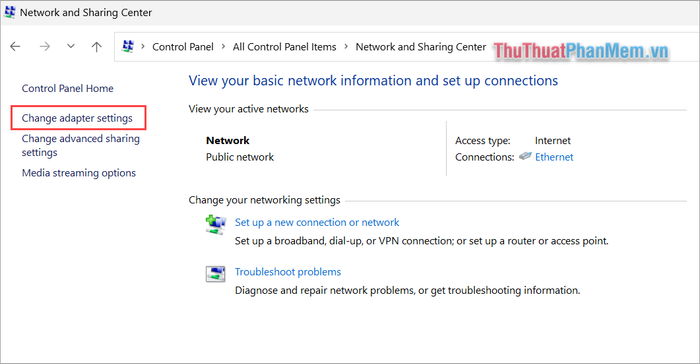Open the recent locations dropdown chevron
The image size is (700, 364).
71,46
